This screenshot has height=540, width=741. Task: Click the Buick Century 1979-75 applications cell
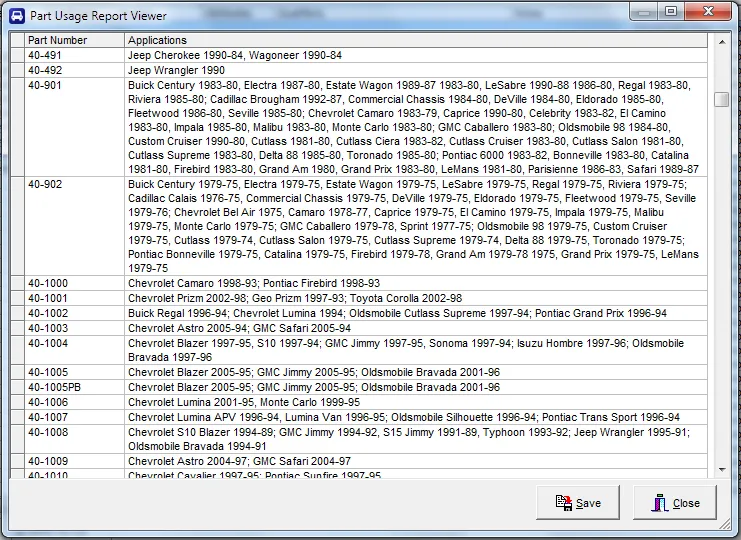tap(416, 226)
